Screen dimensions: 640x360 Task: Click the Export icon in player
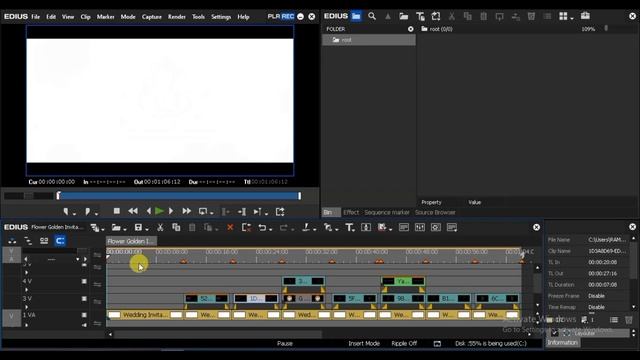tap(280, 211)
